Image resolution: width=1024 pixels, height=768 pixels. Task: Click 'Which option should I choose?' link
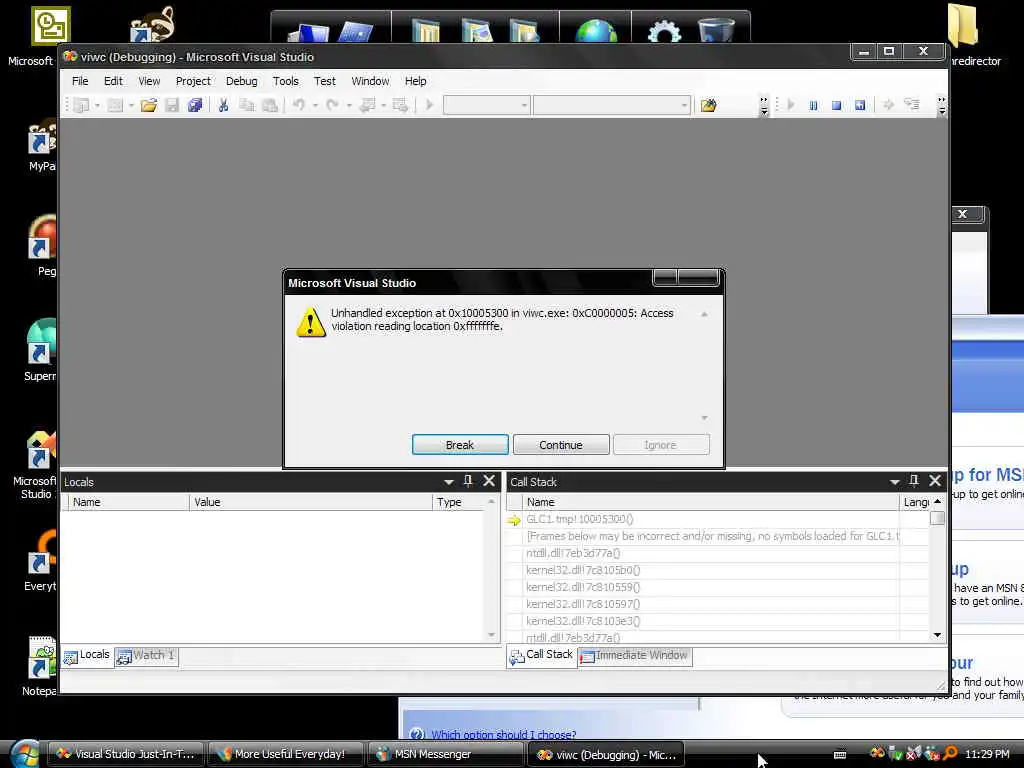pyautogui.click(x=504, y=735)
